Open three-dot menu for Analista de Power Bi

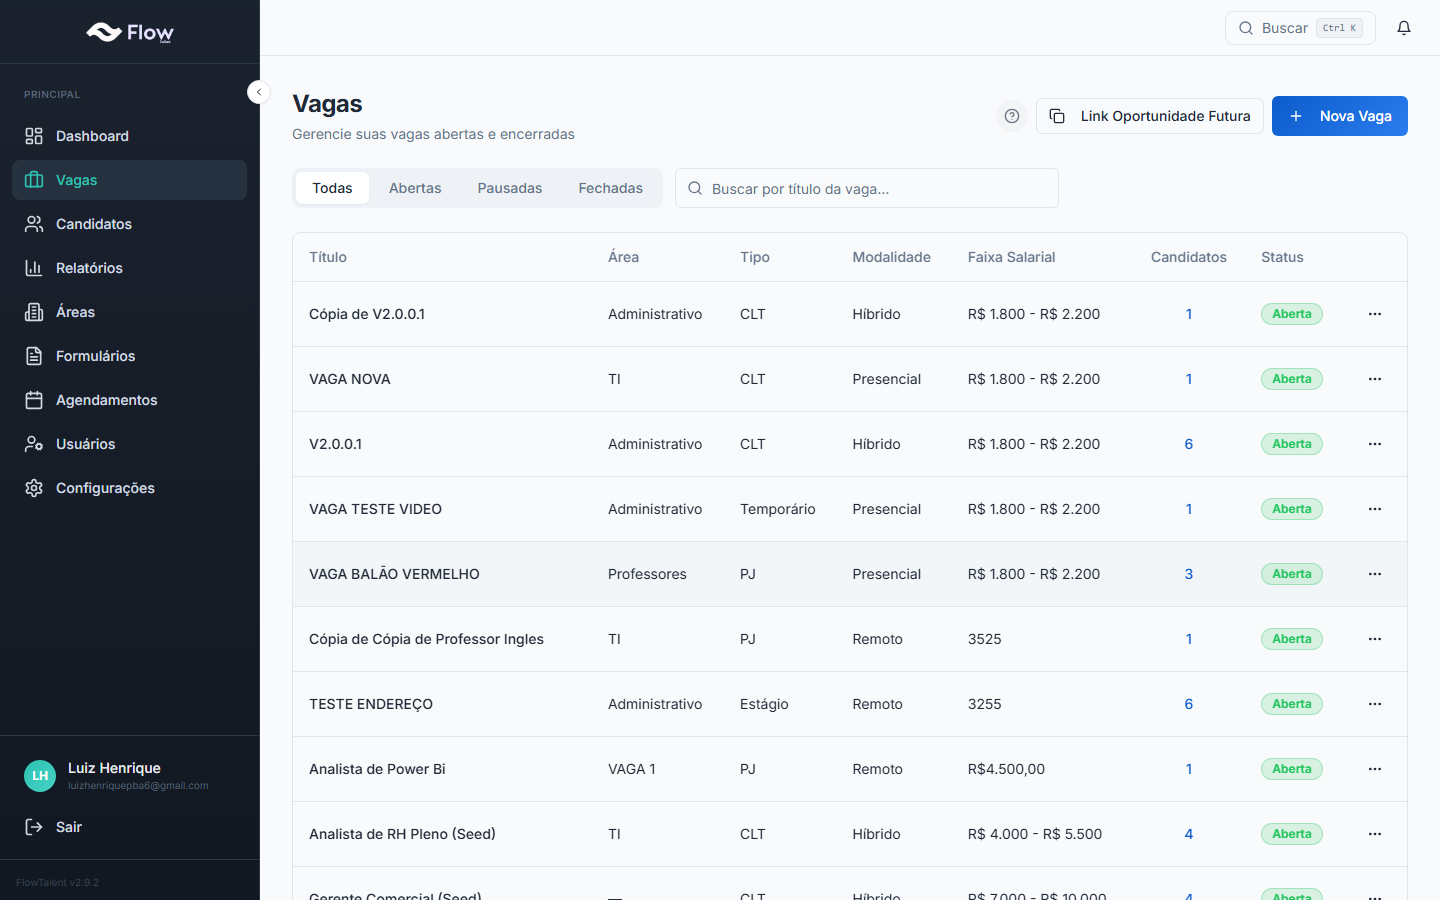click(1375, 769)
